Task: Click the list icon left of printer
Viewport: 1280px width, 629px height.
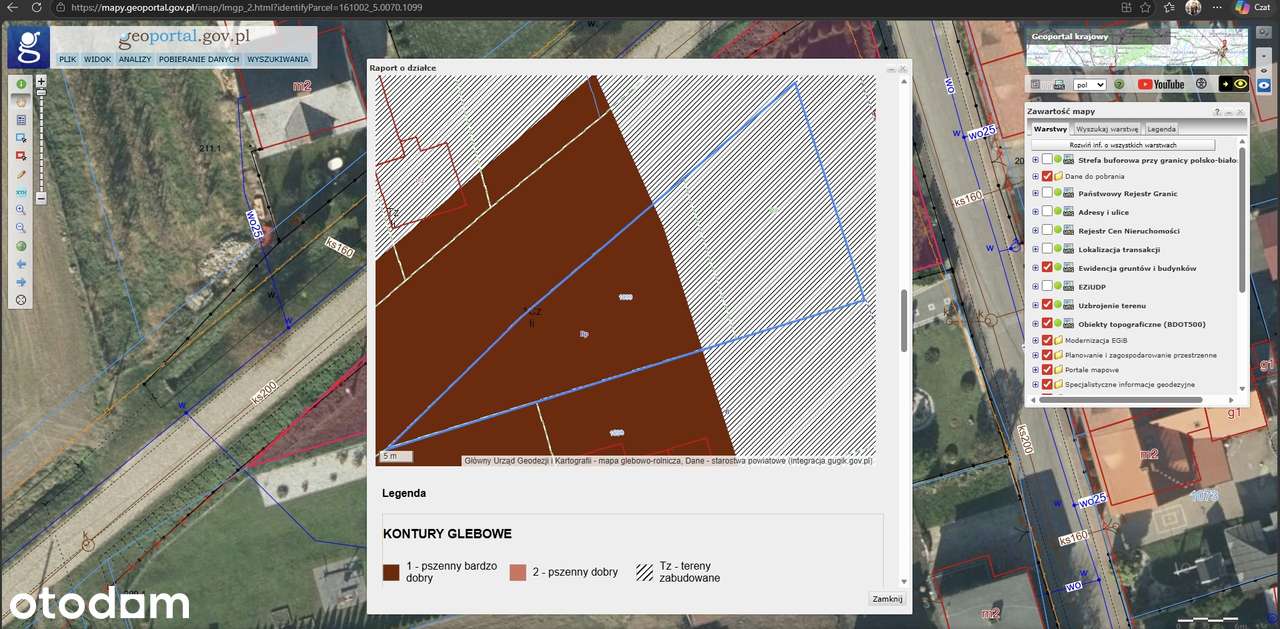Action: click(1036, 85)
